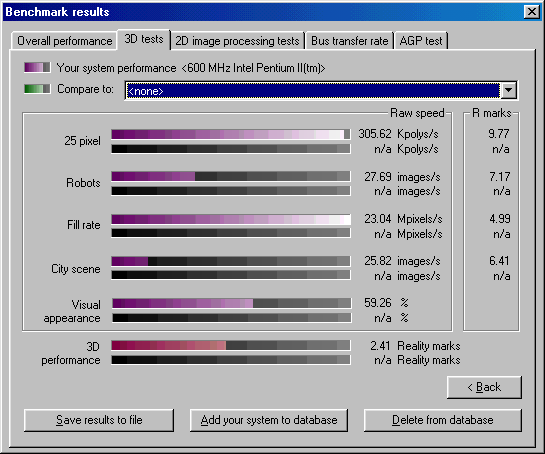Click the red 3D performance bar
The width and height of the screenshot is (545, 454).
[x=231, y=345]
